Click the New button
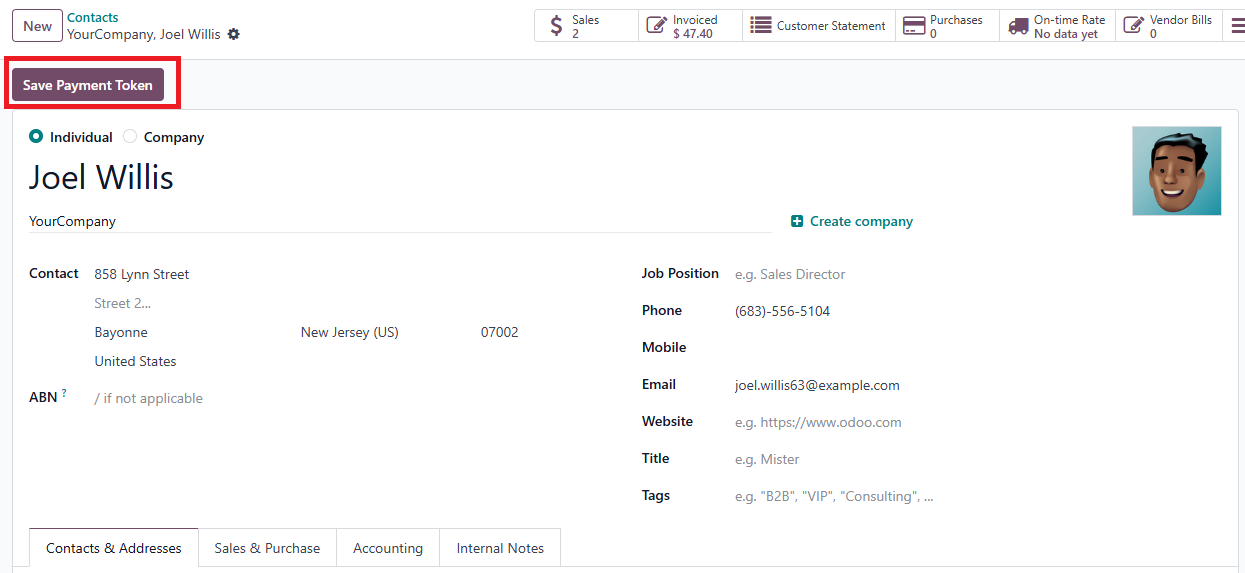Screen dimensions: 1245x573 point(37,26)
